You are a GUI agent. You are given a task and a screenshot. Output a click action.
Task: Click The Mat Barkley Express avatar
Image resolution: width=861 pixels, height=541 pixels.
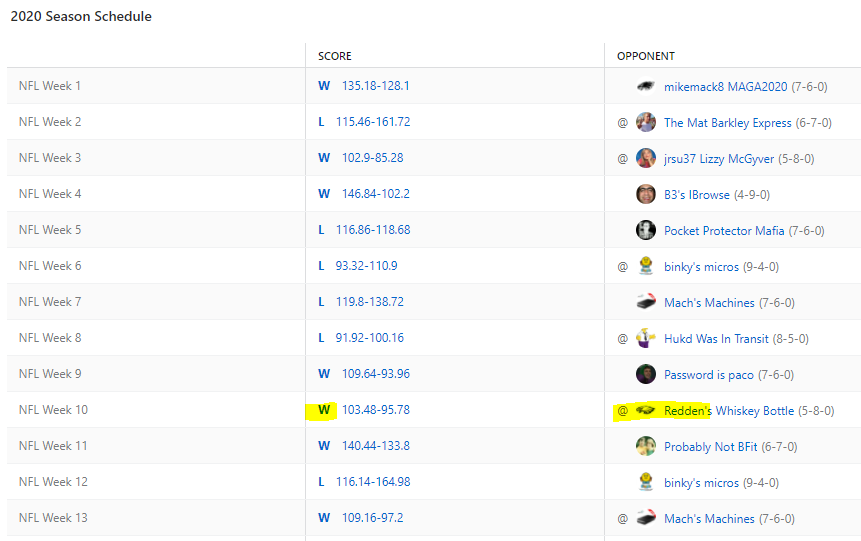[646, 122]
